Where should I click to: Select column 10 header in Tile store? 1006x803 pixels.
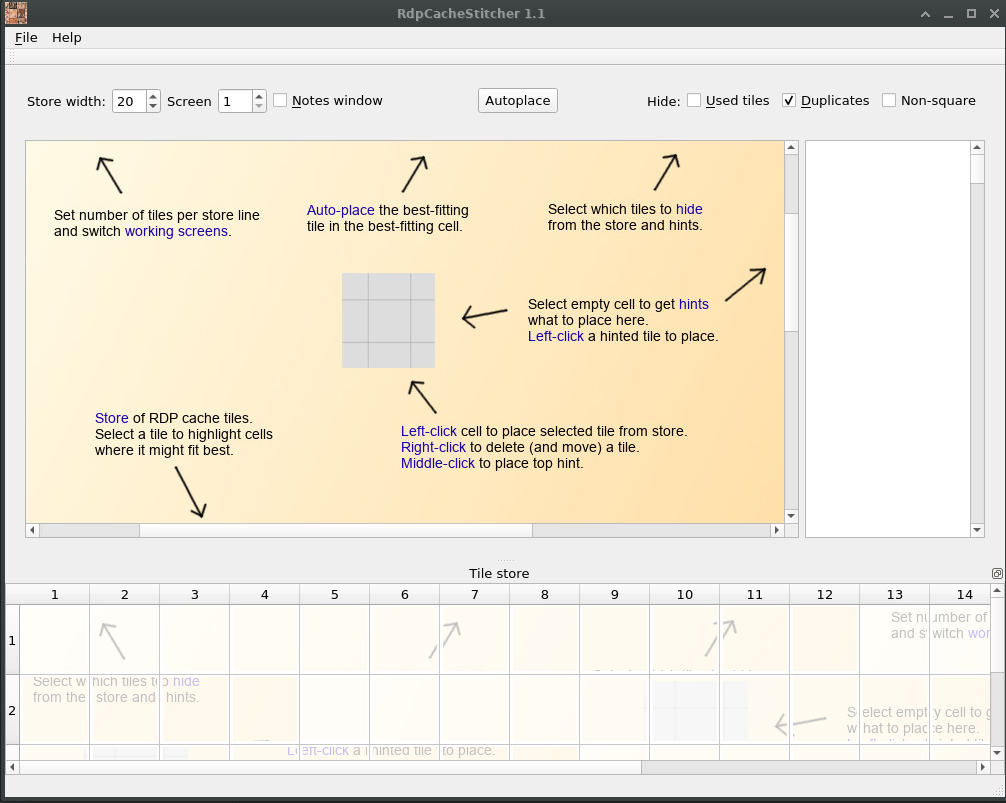684,594
